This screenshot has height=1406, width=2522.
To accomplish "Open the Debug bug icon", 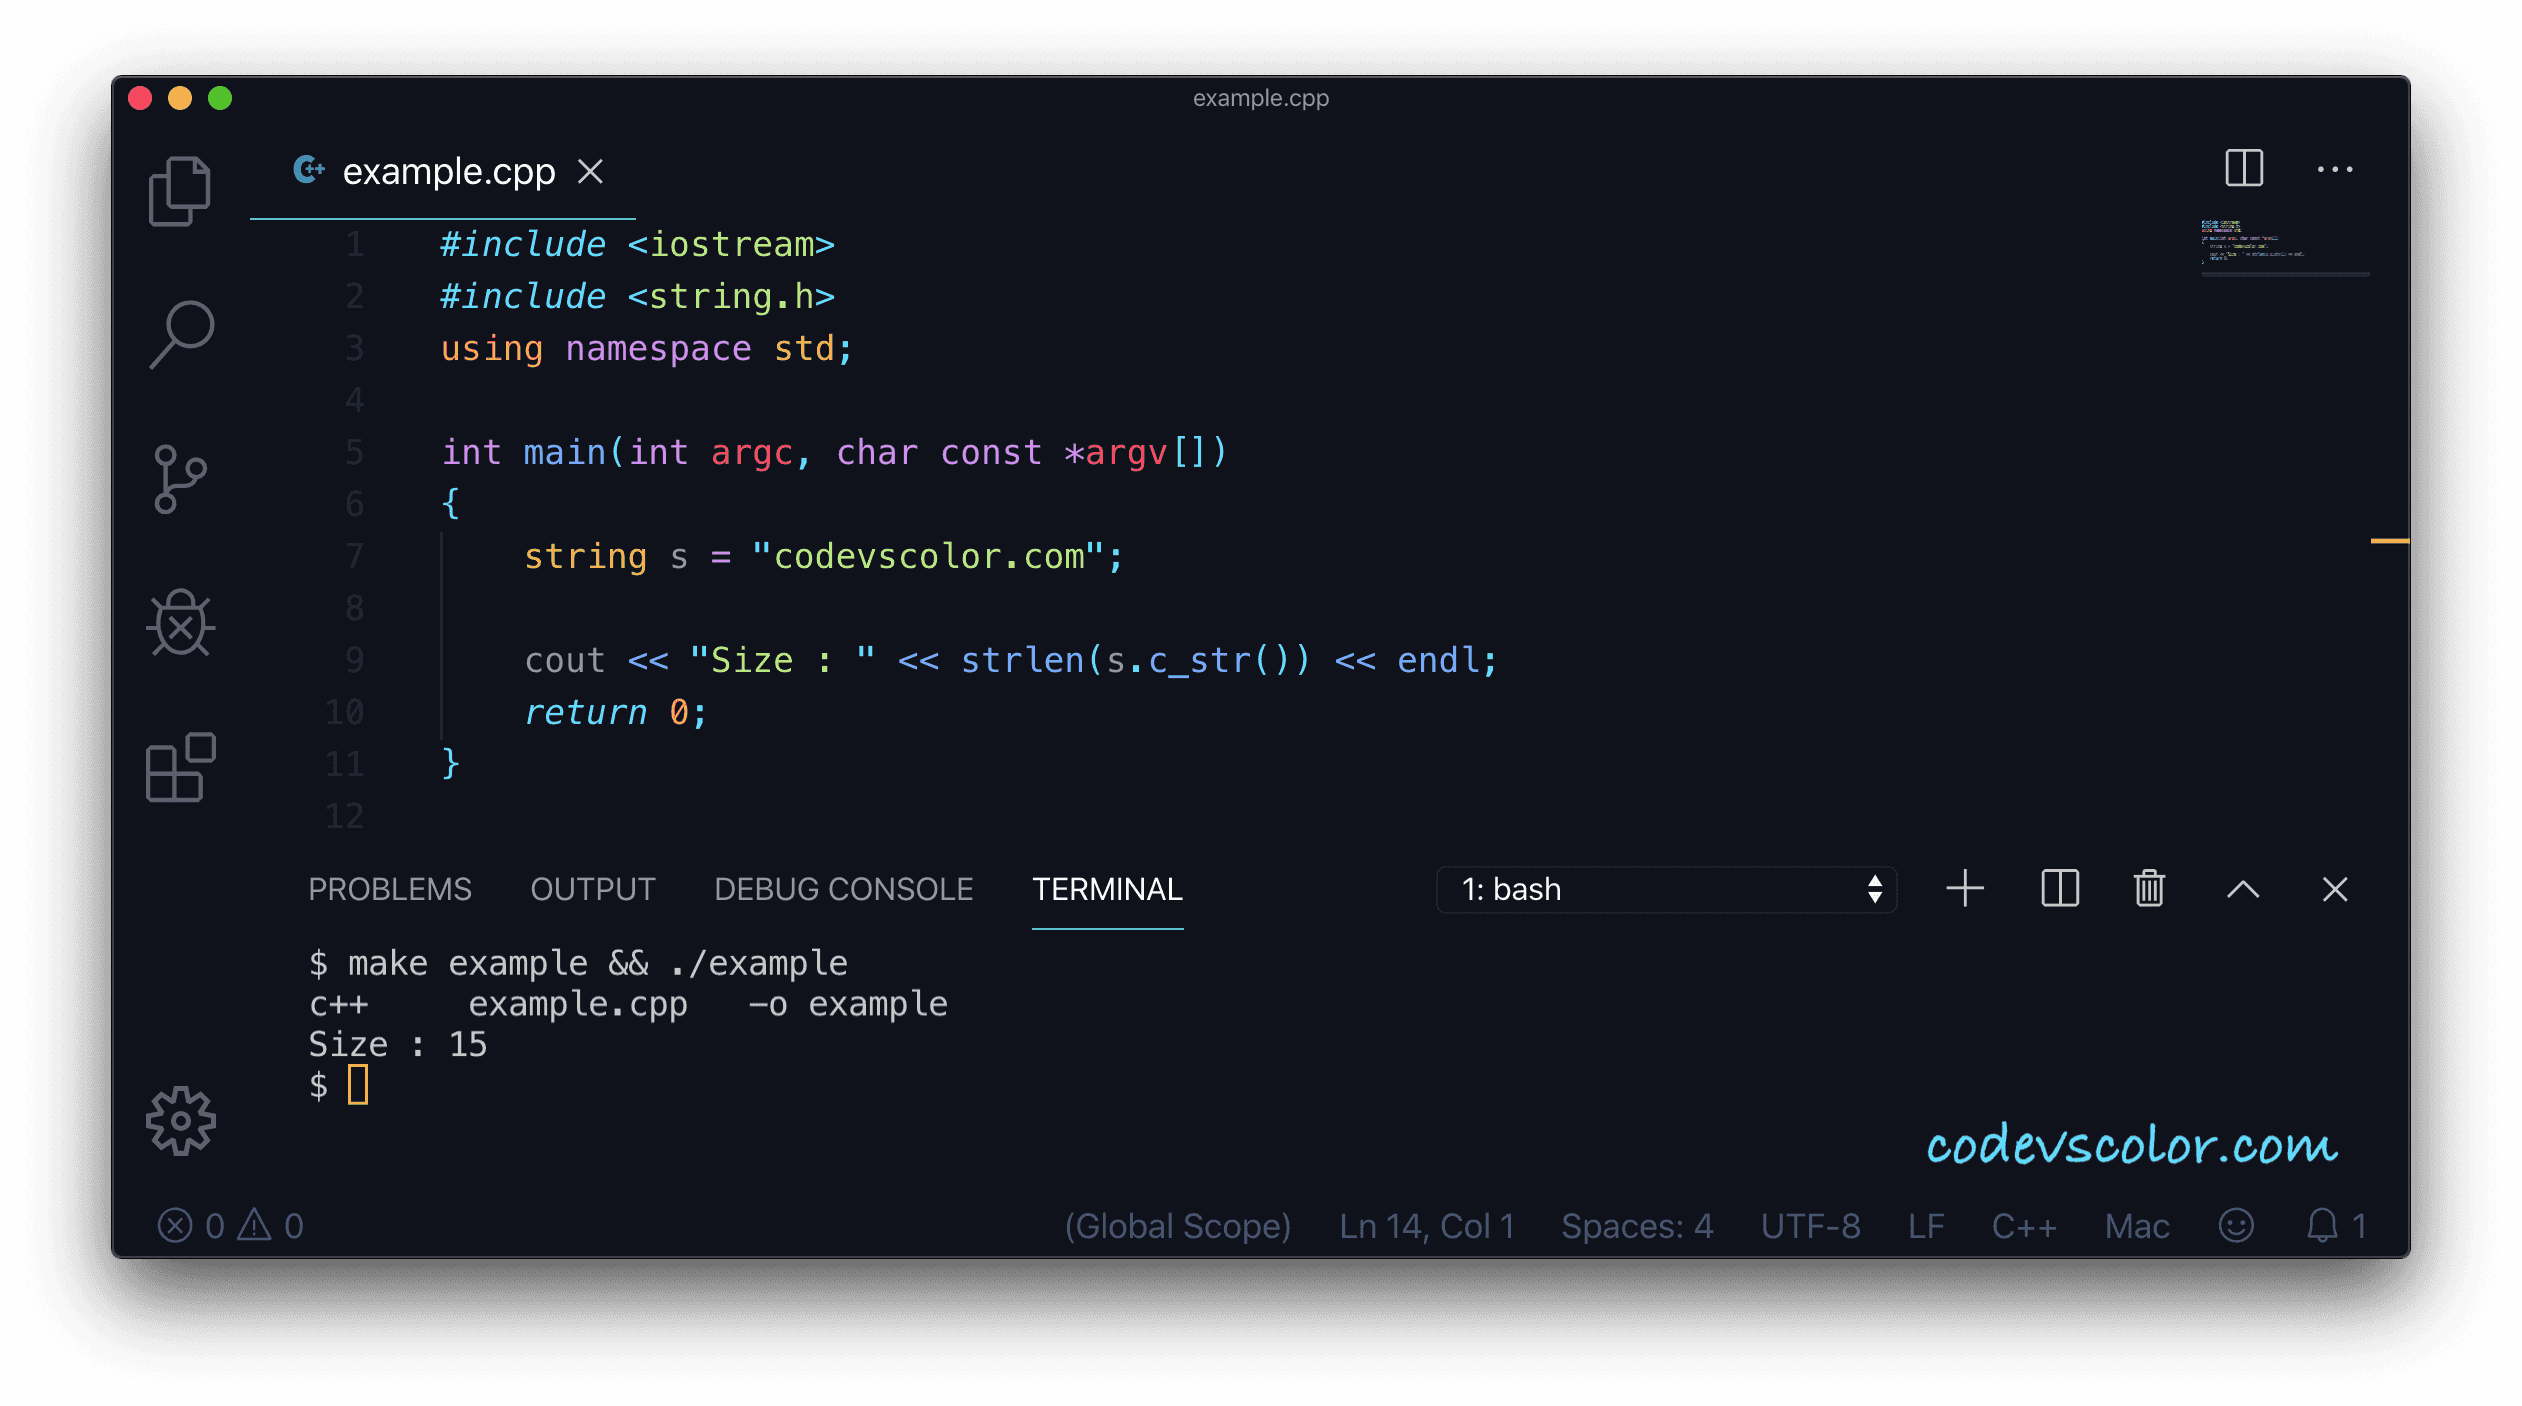I will point(181,623).
